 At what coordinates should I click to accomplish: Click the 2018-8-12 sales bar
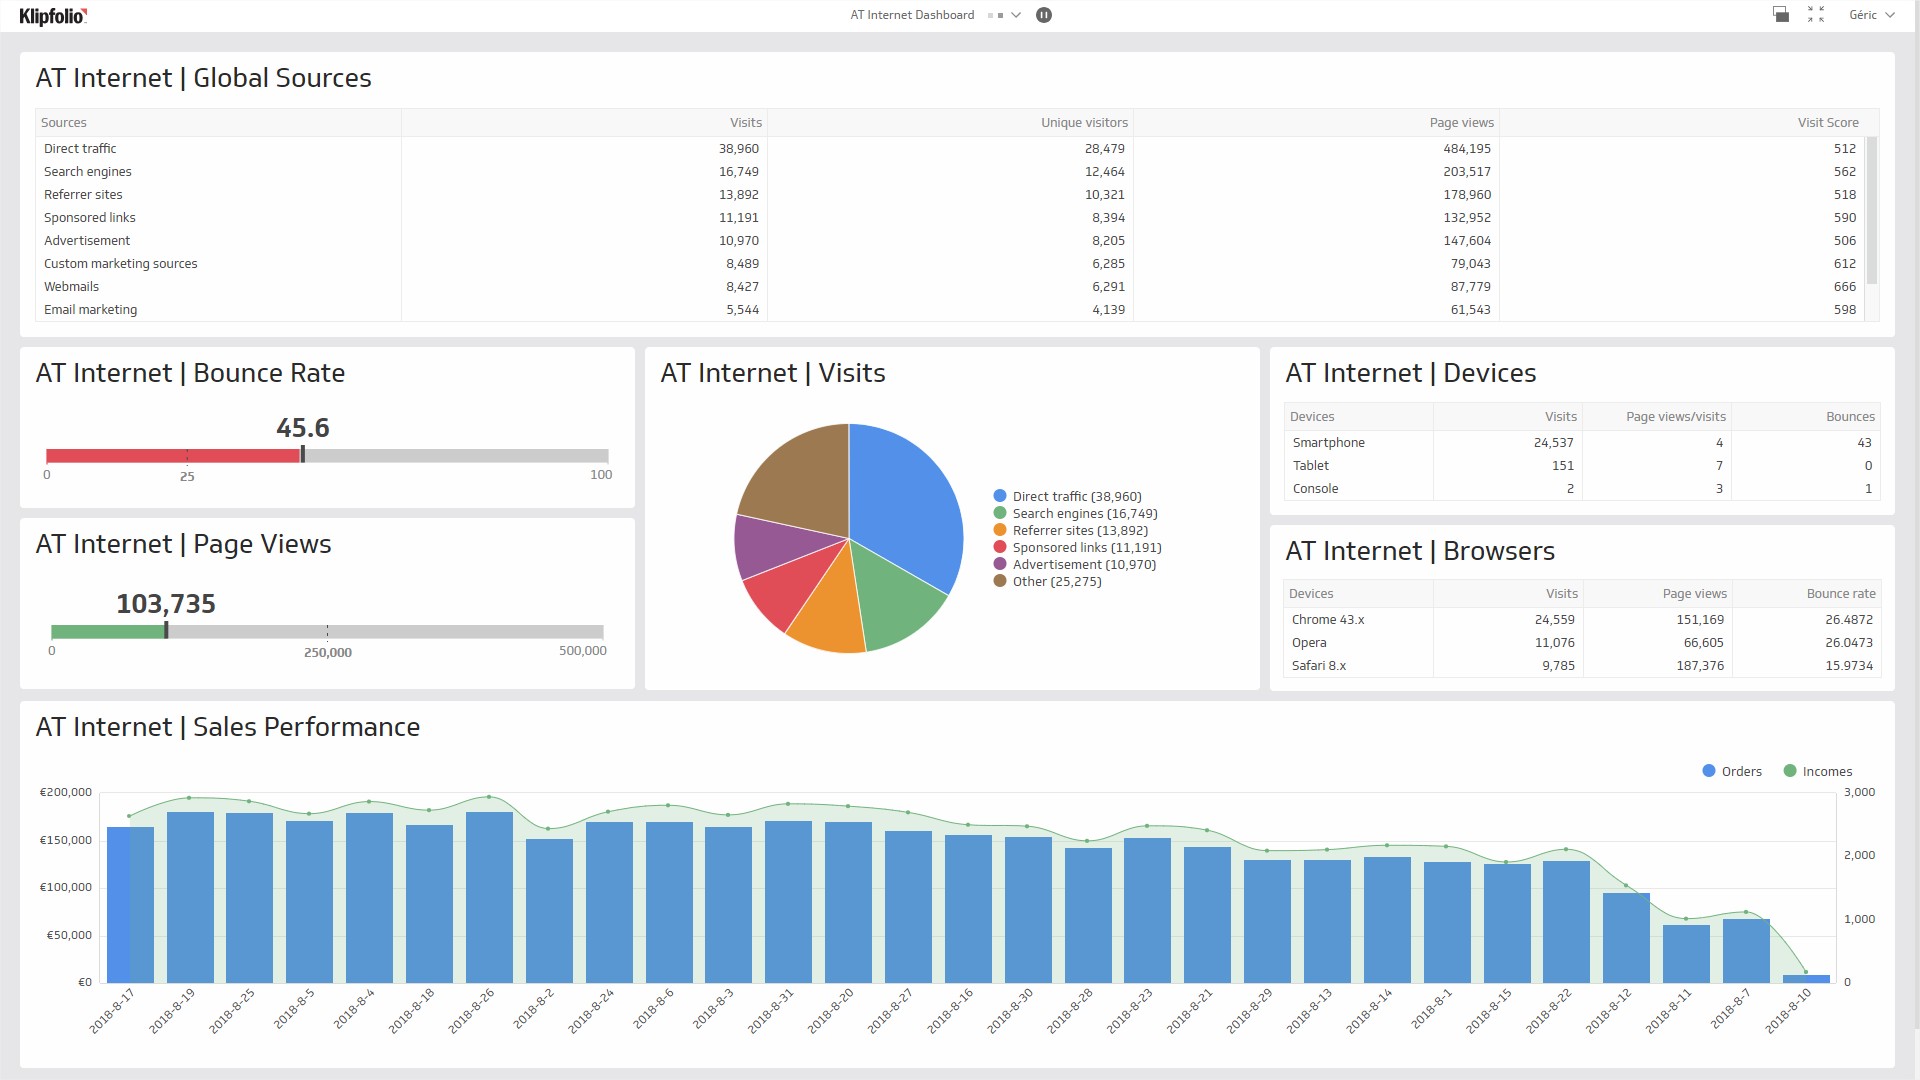(1626, 938)
